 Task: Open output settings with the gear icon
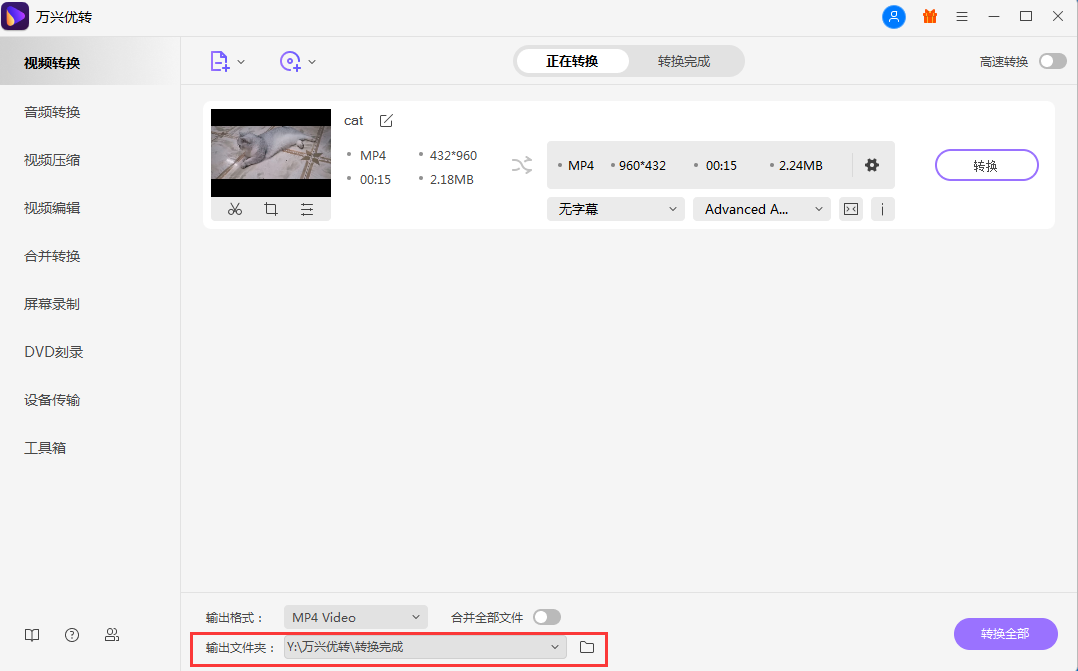tap(871, 164)
